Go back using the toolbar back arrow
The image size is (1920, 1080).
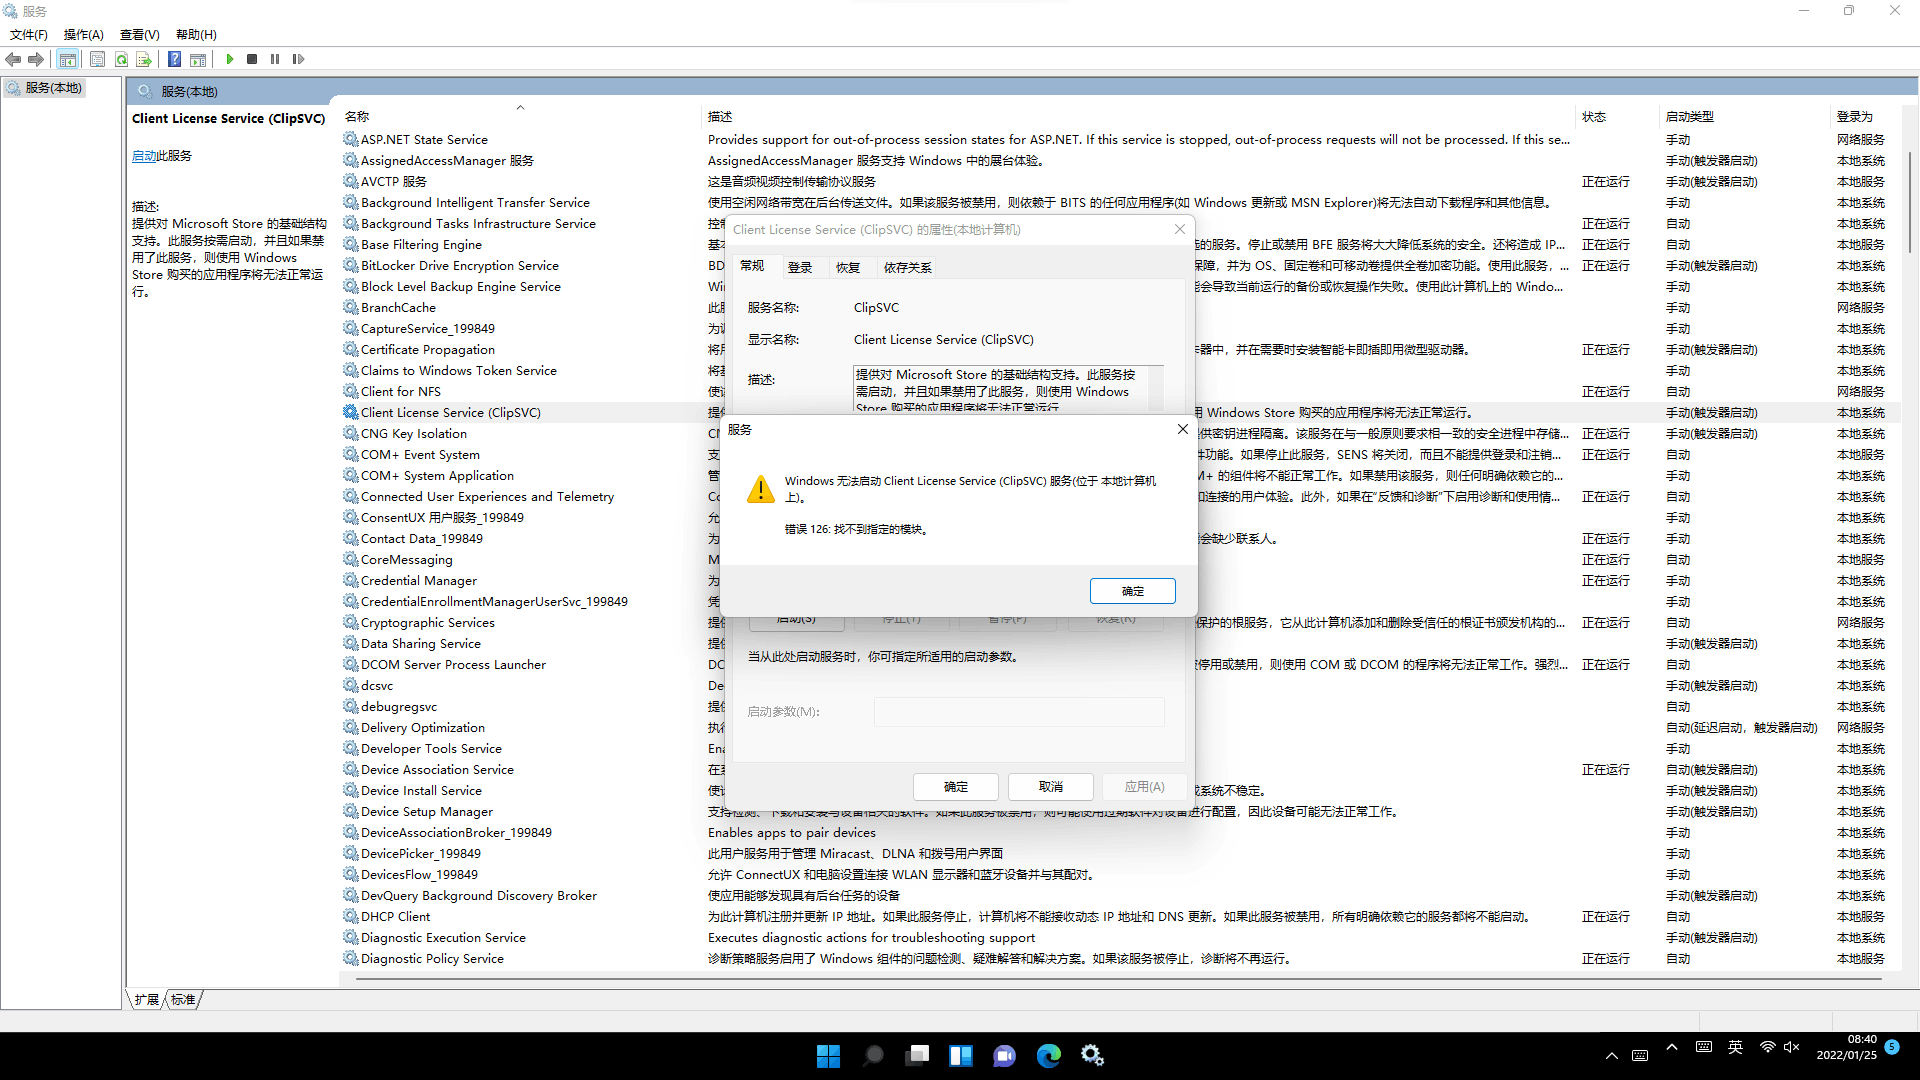(x=13, y=59)
